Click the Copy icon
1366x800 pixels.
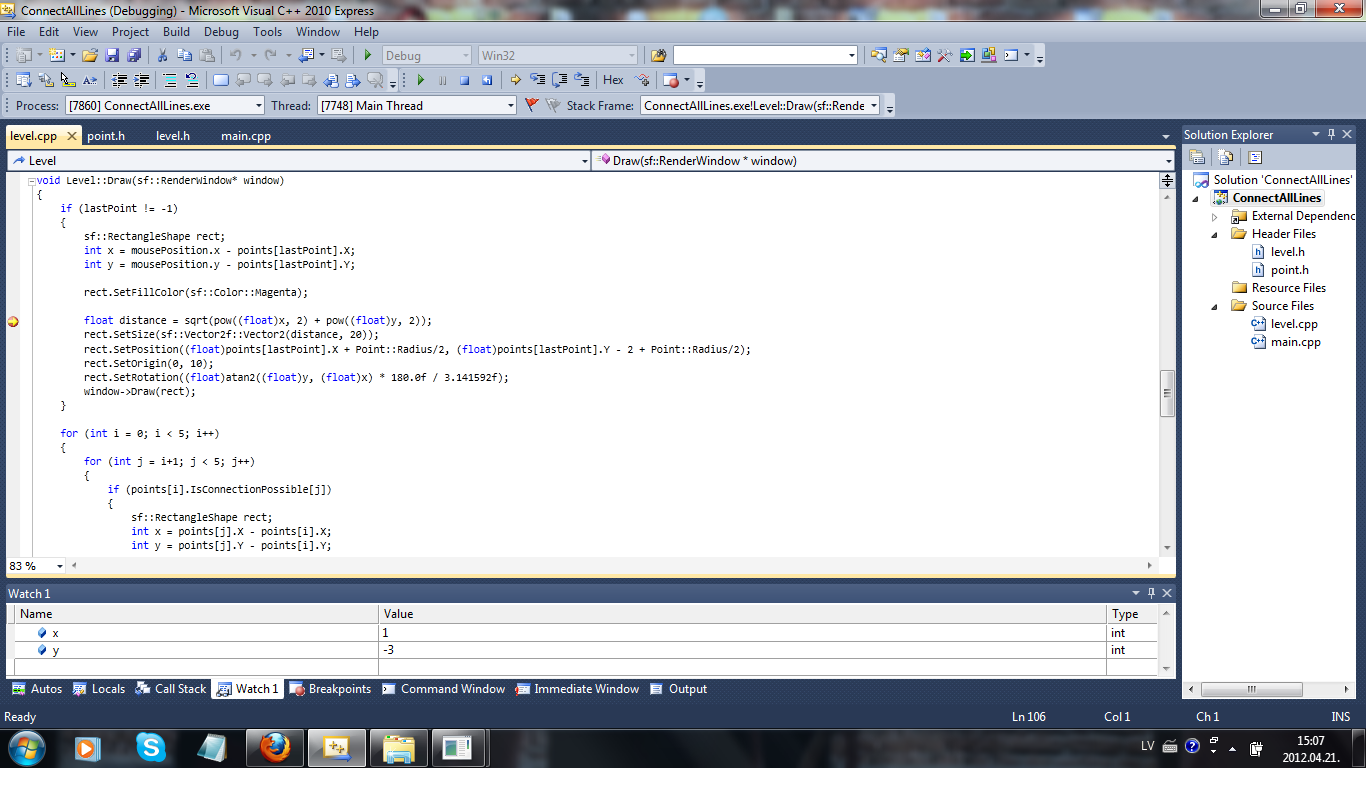click(x=184, y=55)
